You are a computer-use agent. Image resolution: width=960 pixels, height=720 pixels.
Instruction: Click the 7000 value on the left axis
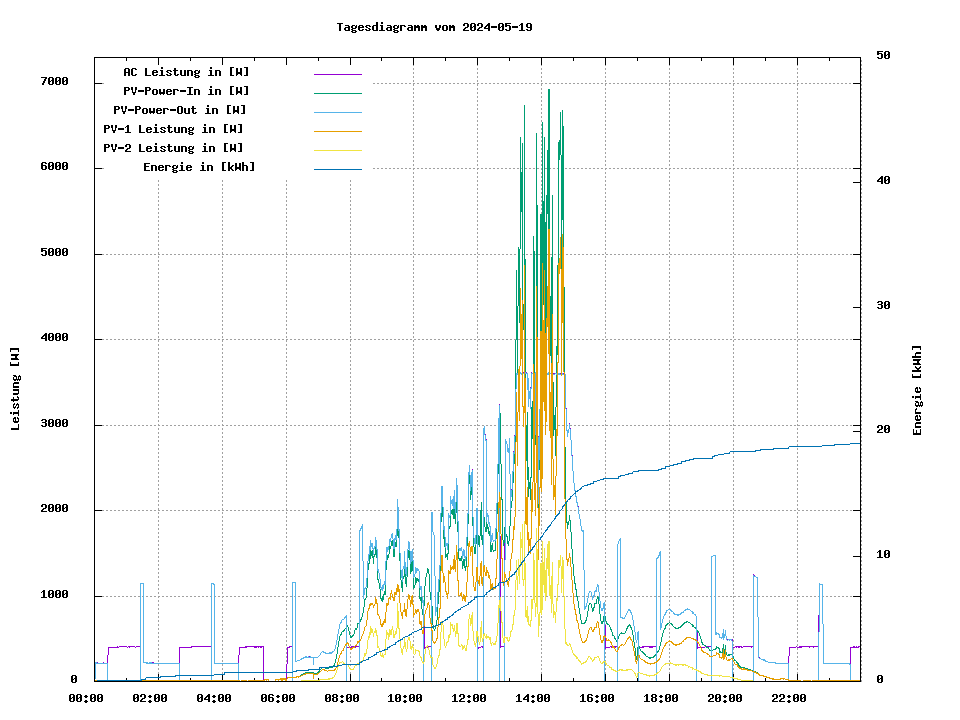54,82
